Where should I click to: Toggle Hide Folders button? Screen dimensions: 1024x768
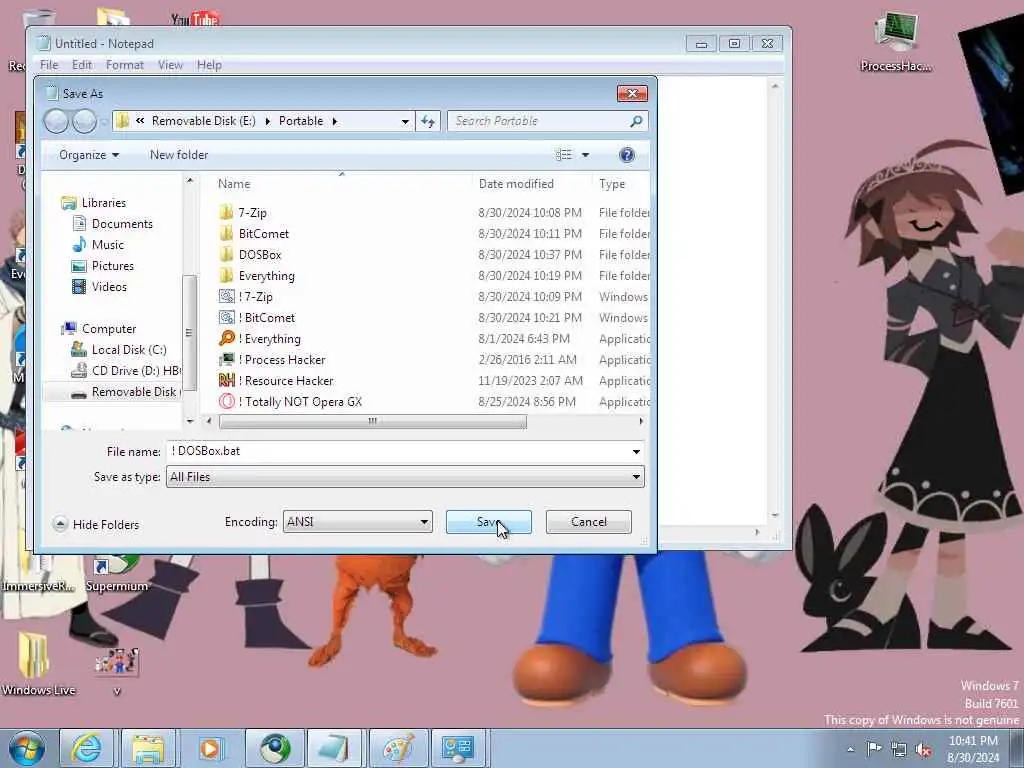click(96, 524)
